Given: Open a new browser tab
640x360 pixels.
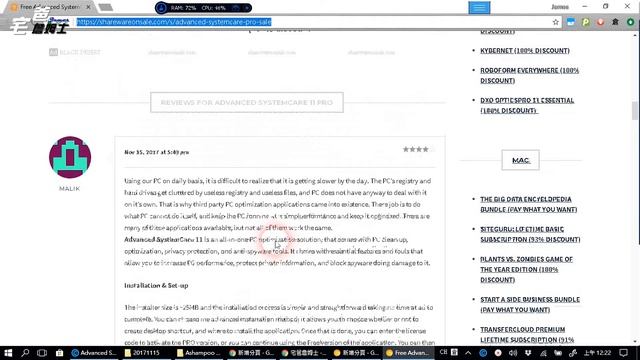Looking at the screenshot, I should [x=106, y=7].
